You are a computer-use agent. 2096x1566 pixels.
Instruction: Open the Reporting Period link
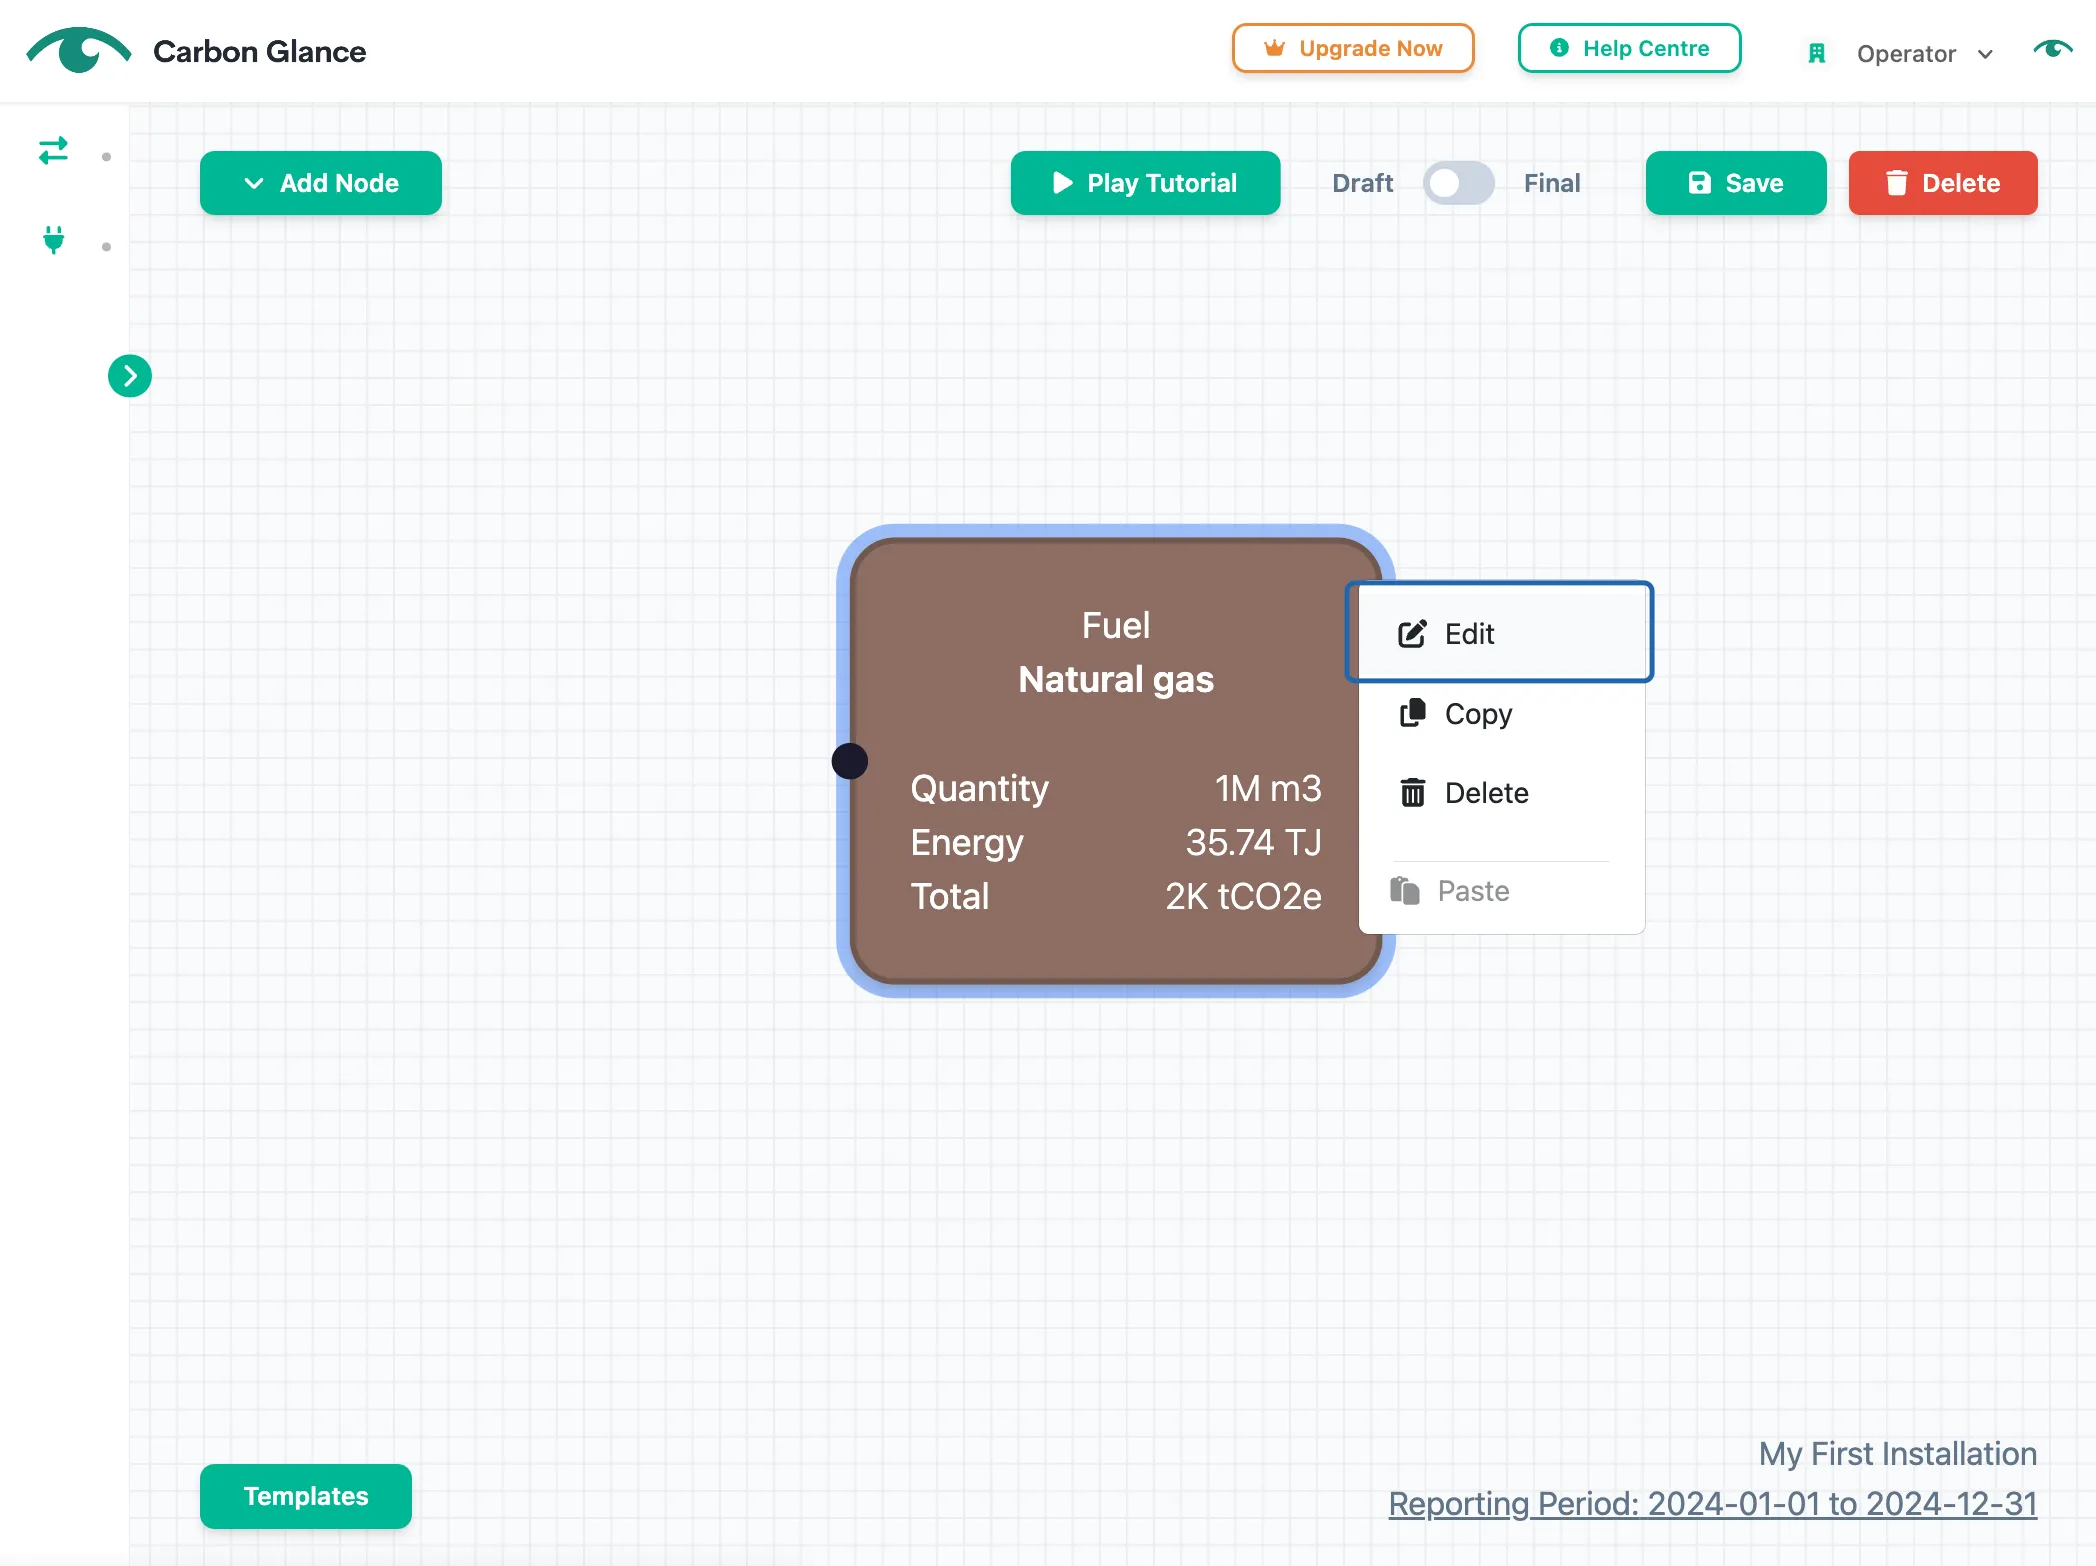click(1713, 1503)
